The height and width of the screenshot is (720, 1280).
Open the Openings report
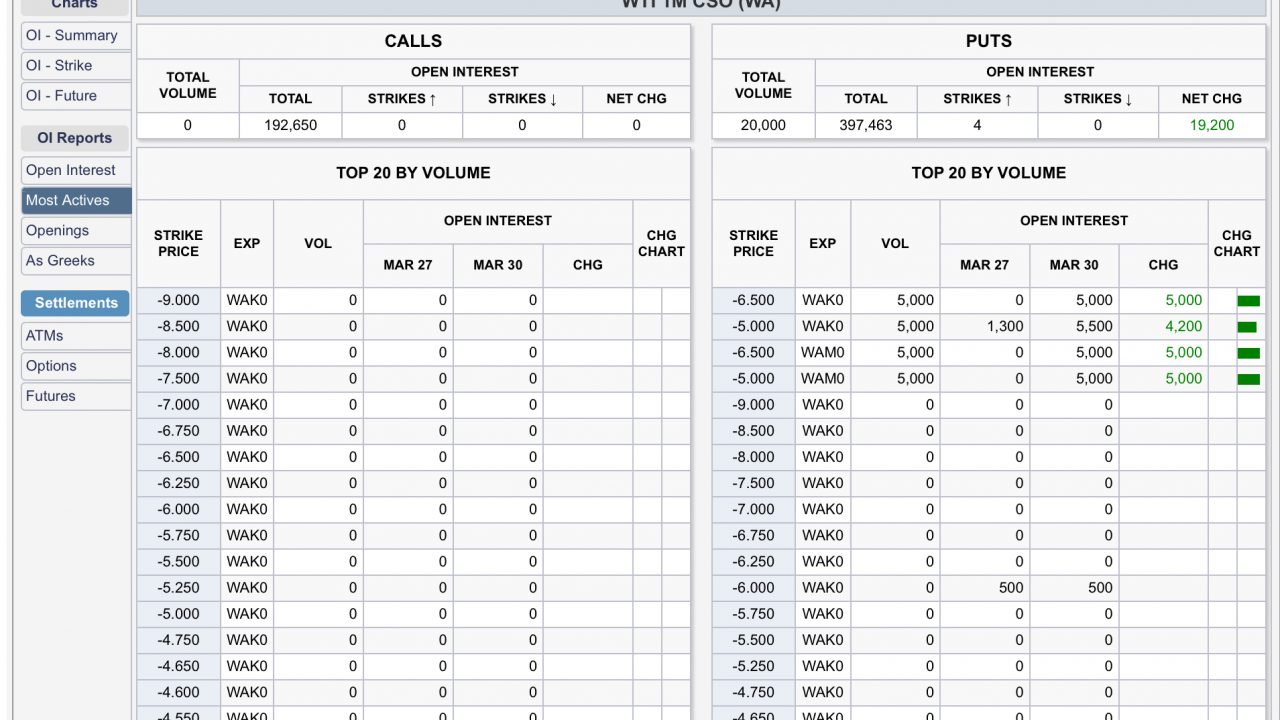tap(76, 230)
